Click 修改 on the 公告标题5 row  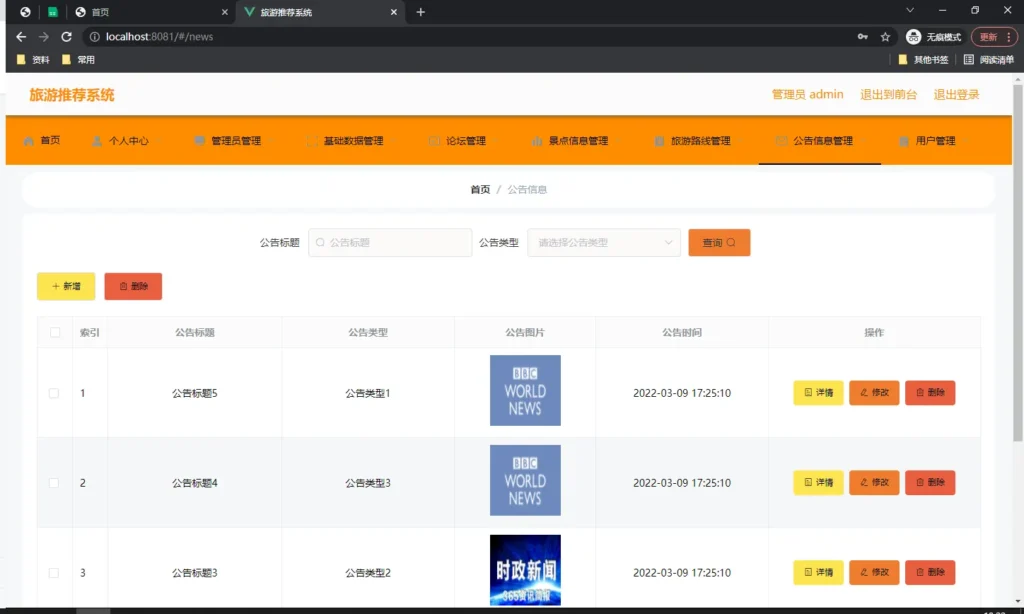873,393
